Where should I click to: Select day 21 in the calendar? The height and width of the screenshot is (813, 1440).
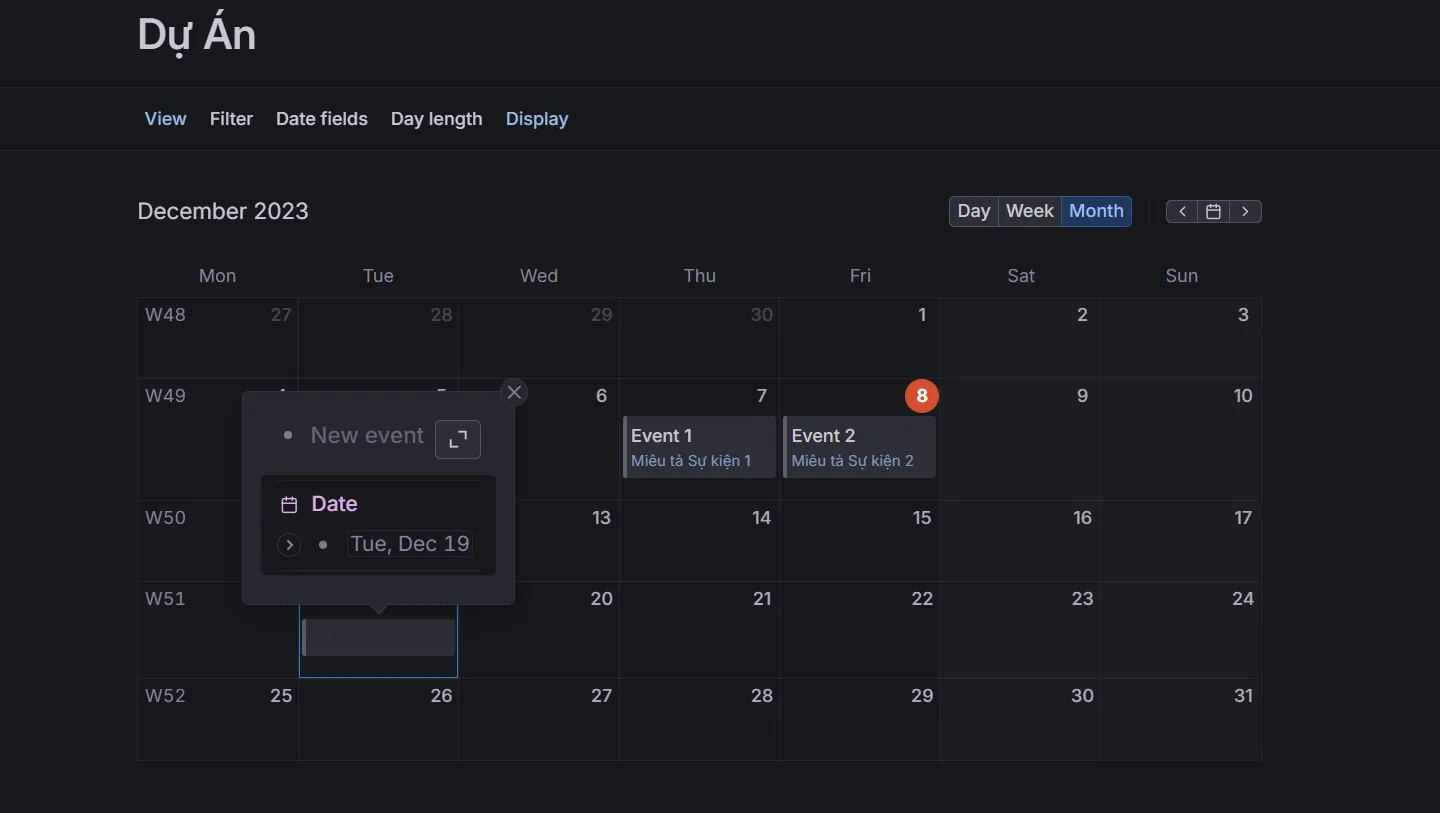coord(762,599)
